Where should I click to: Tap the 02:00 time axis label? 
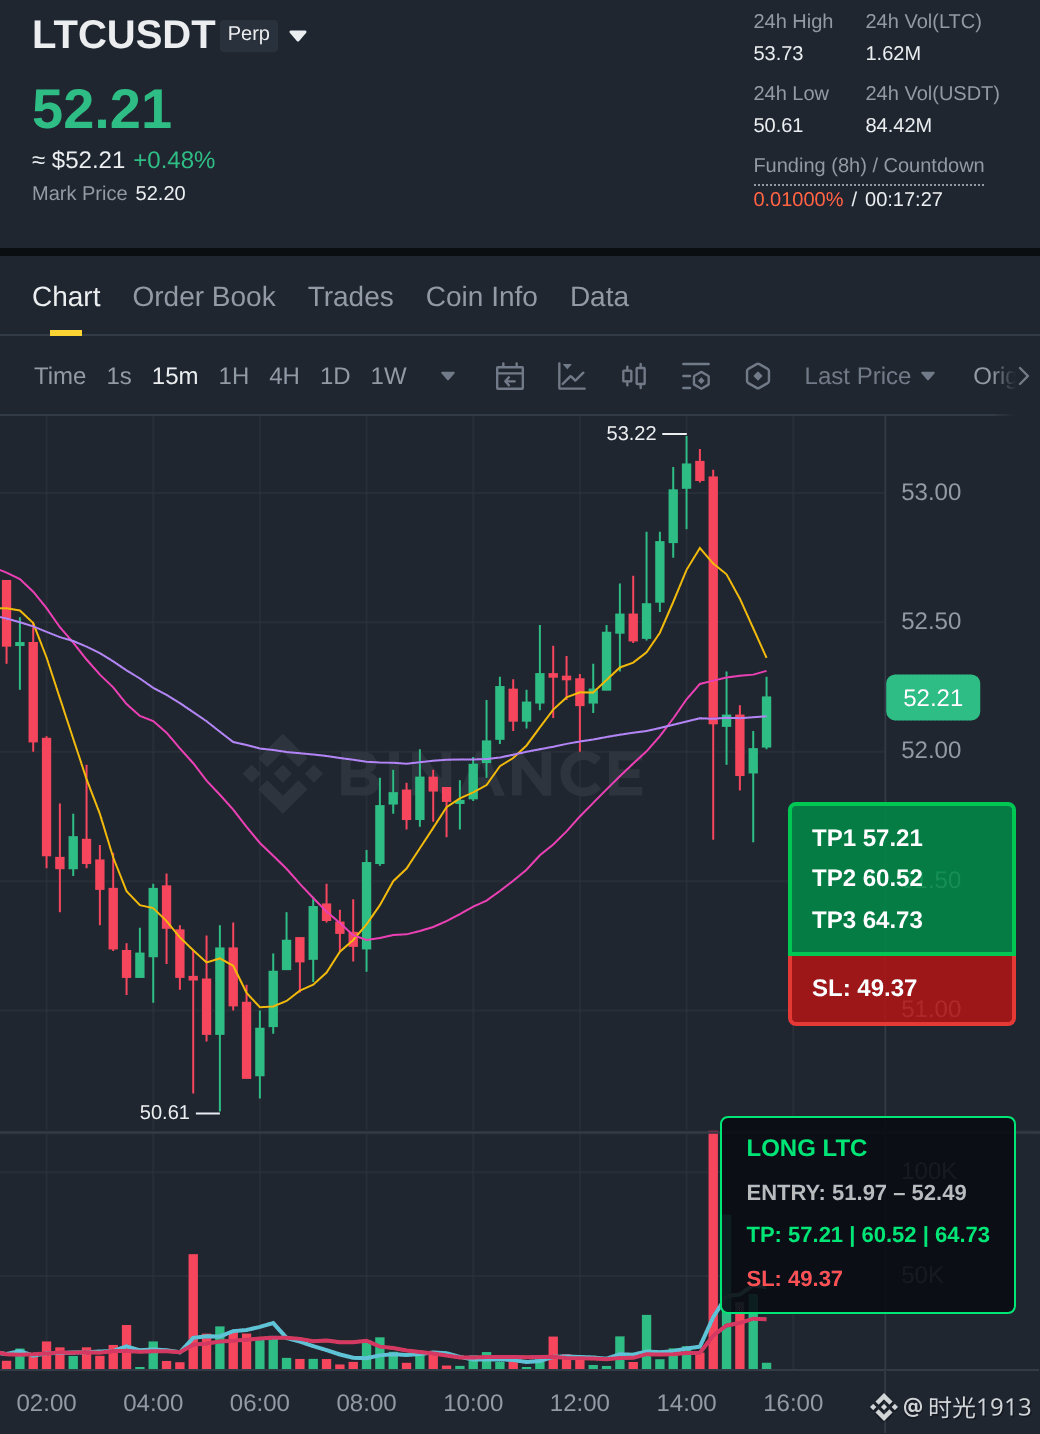tap(46, 1403)
